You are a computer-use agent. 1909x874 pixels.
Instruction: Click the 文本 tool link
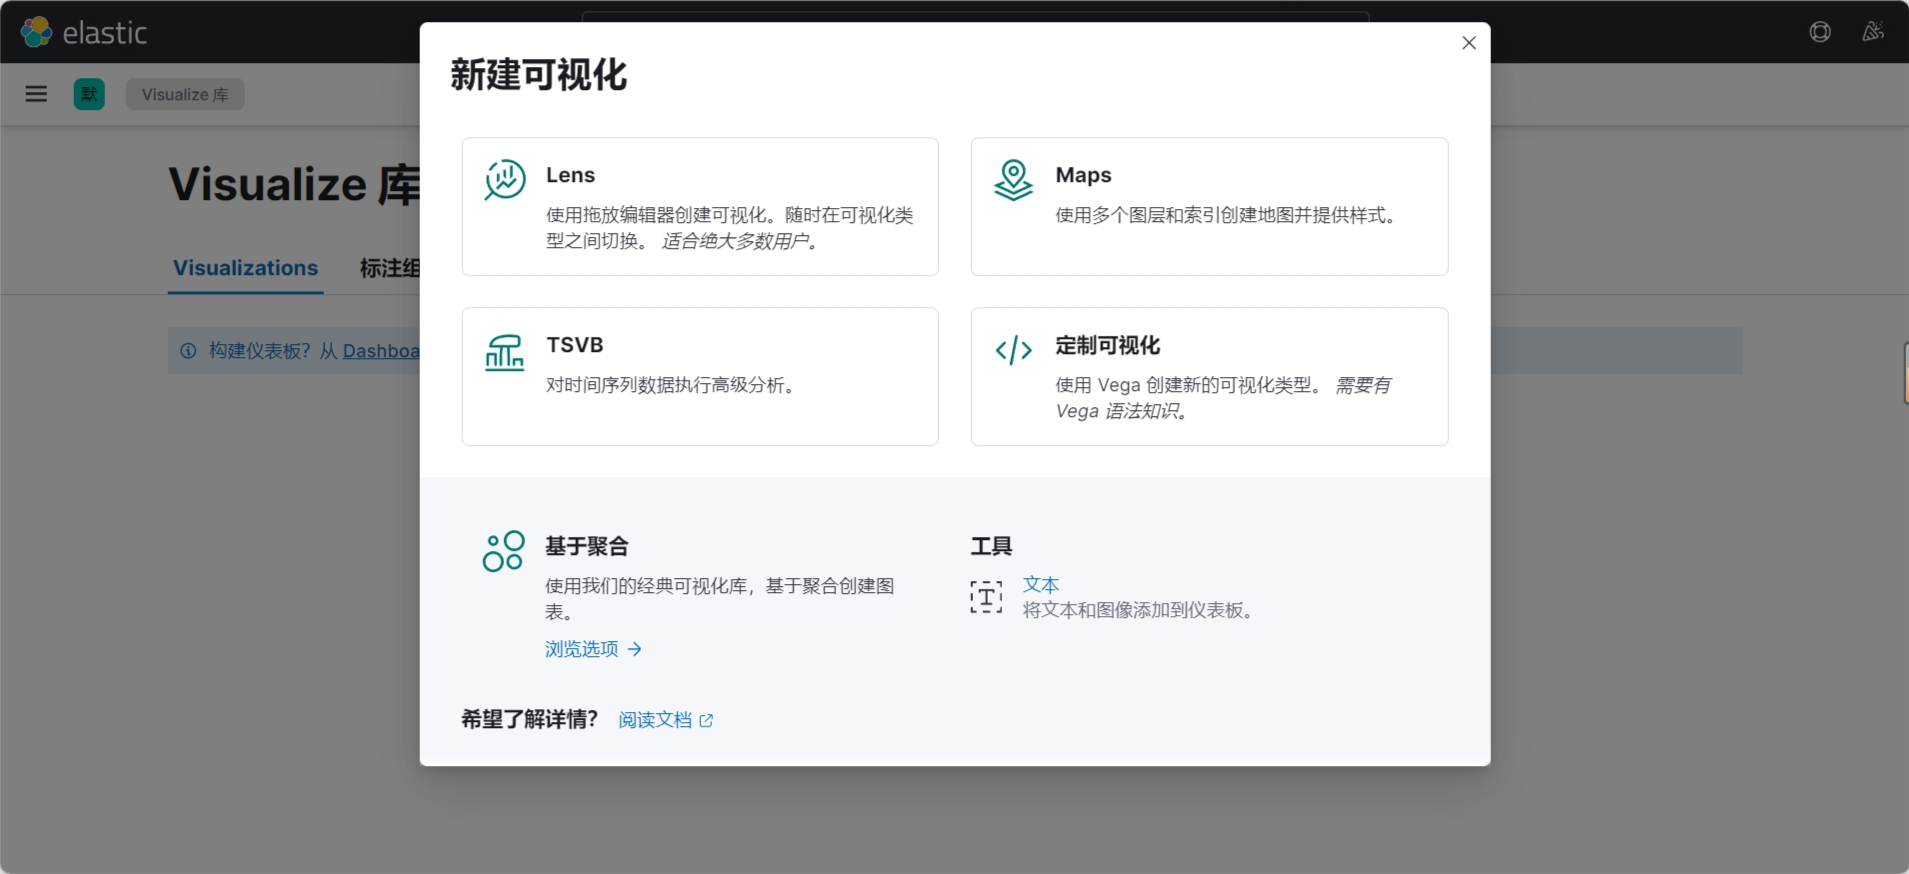(x=1040, y=584)
